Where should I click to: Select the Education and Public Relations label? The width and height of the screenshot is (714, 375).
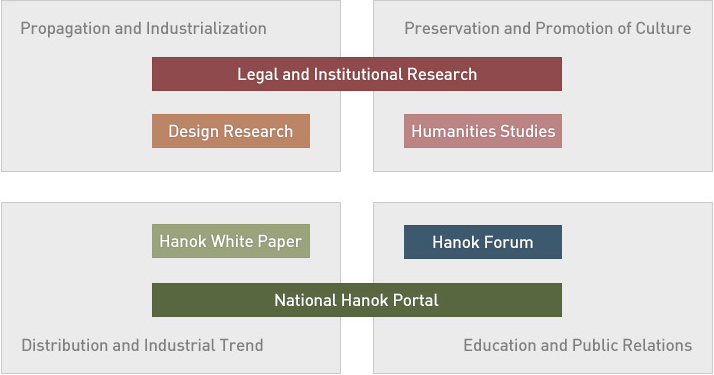[578, 345]
